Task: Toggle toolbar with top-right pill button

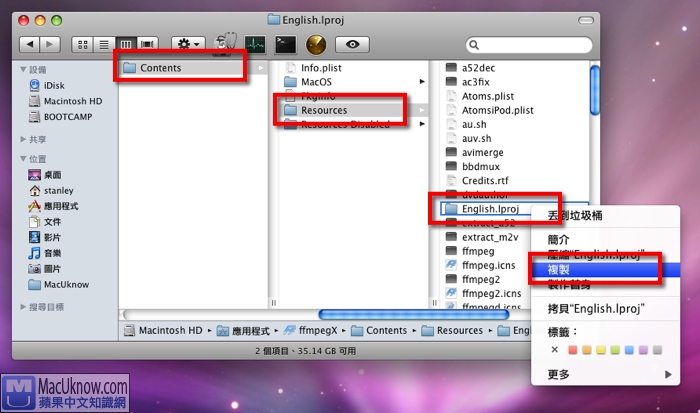Action: click(x=586, y=20)
